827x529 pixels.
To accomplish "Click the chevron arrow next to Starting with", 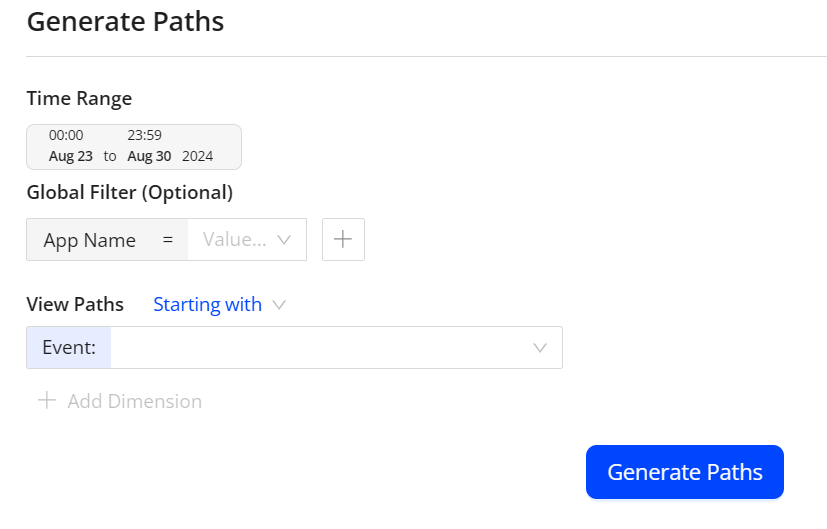I will [x=279, y=305].
